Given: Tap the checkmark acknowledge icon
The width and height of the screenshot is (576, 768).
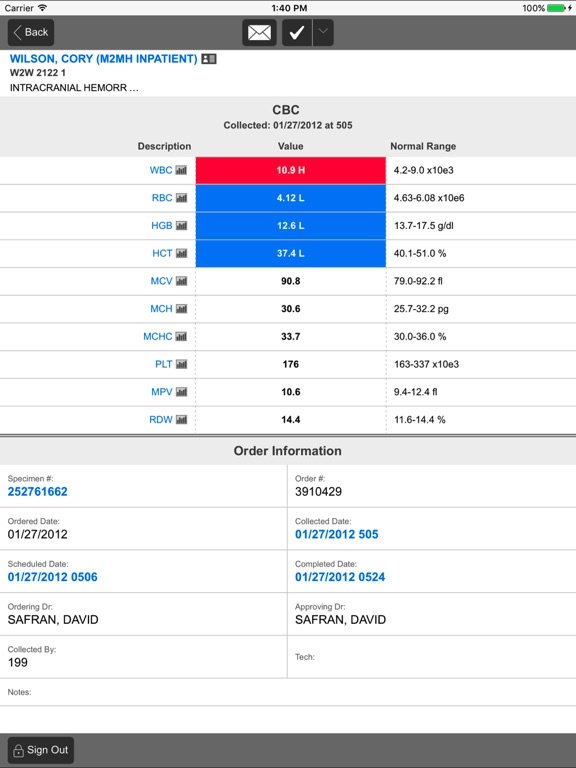Looking at the screenshot, I should tap(297, 33).
